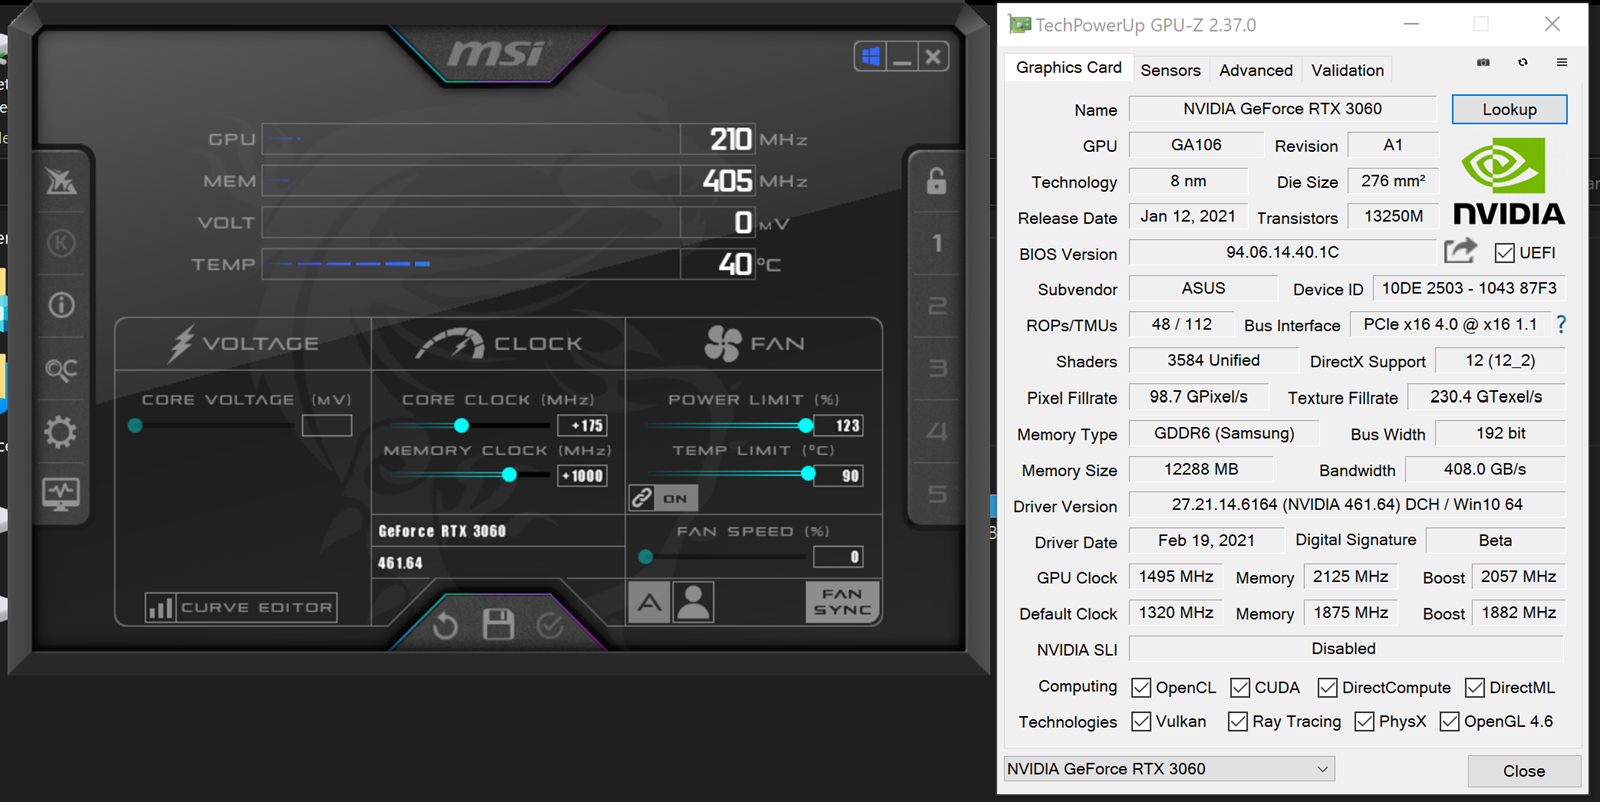Toggle the Vulkan checkbox
Image resolution: width=1600 pixels, height=802 pixels.
click(1141, 722)
